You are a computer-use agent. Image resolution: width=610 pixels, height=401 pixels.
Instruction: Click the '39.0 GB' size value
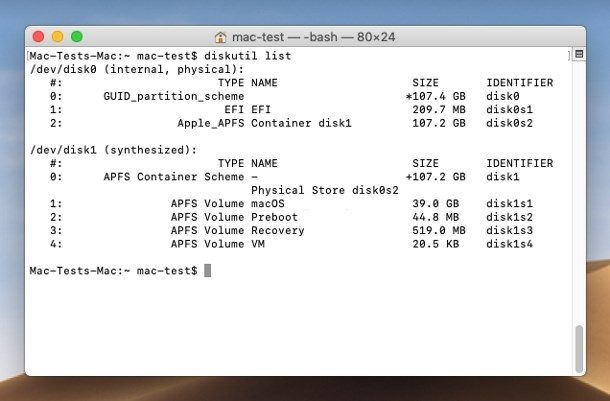(x=436, y=204)
